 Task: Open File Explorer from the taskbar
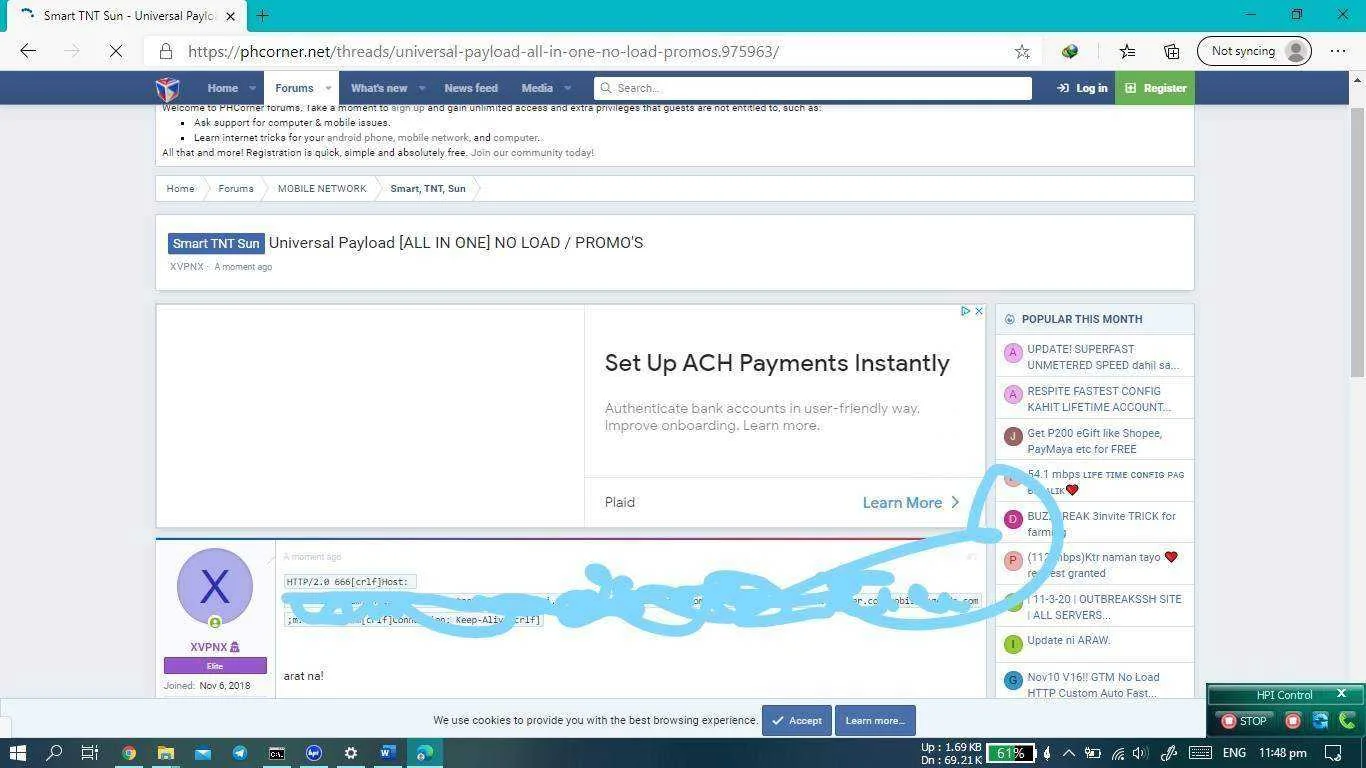coord(166,753)
